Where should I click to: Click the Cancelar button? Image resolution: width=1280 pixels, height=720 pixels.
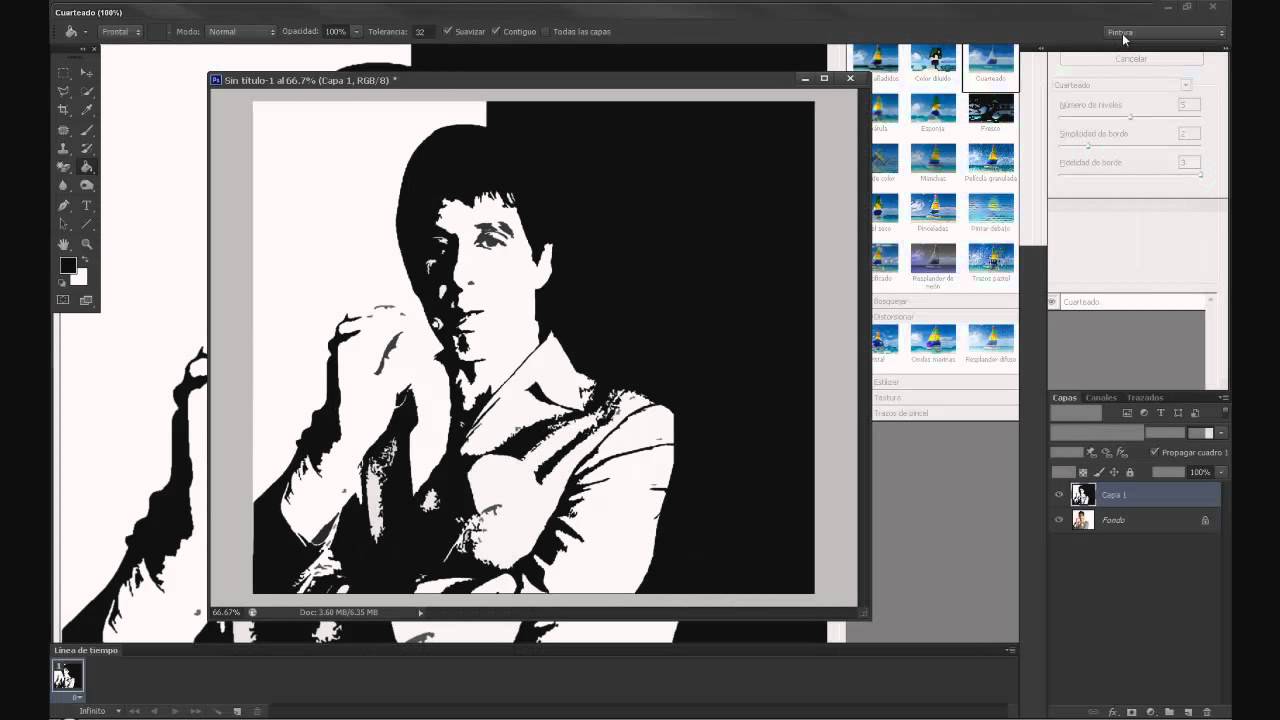(x=1131, y=59)
